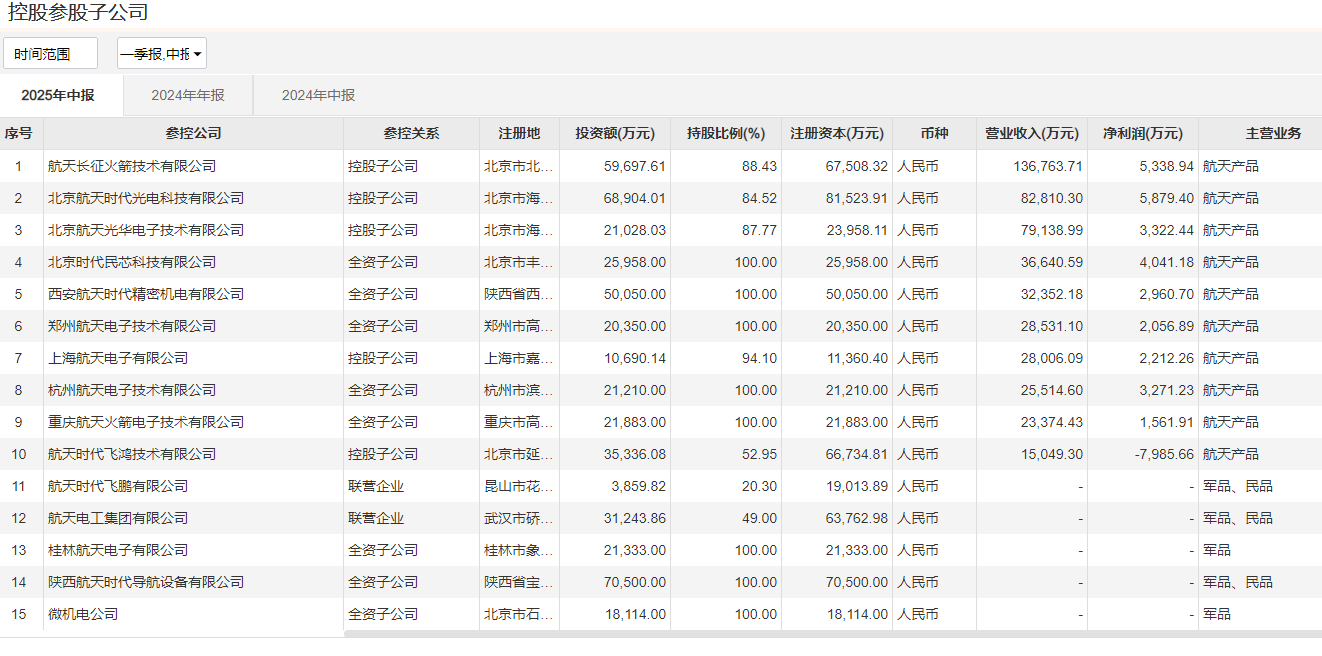
Task: Click the 控股参股子公司 section title
Action: [x=78, y=13]
